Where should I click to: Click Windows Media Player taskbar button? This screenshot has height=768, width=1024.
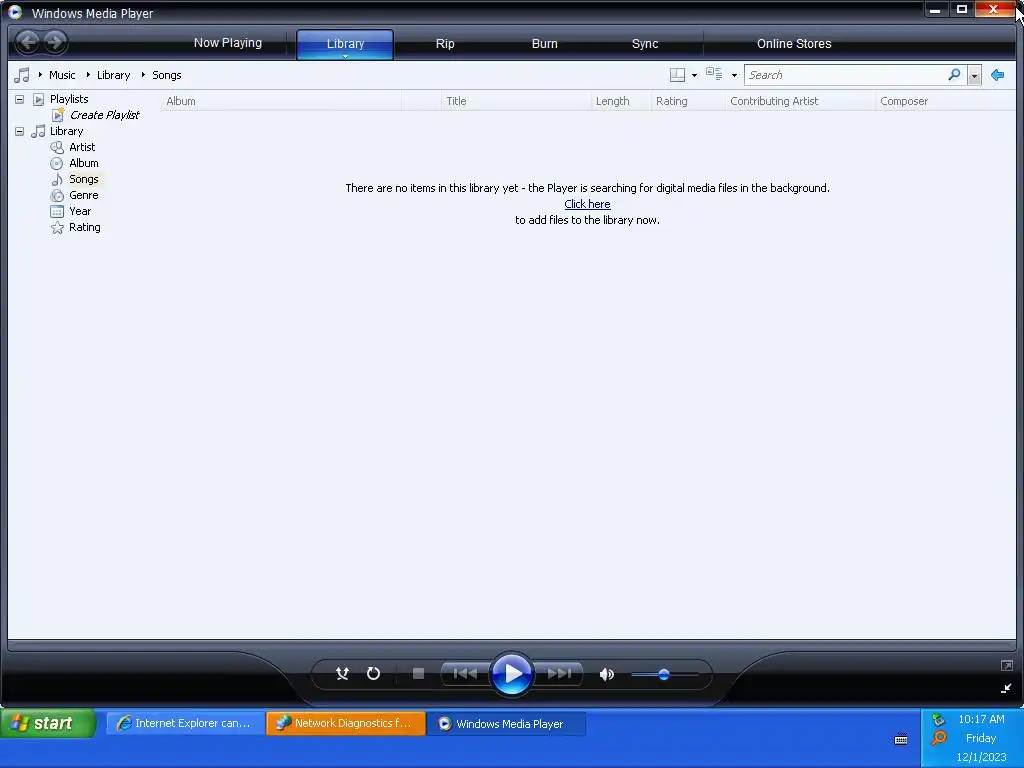coord(506,724)
